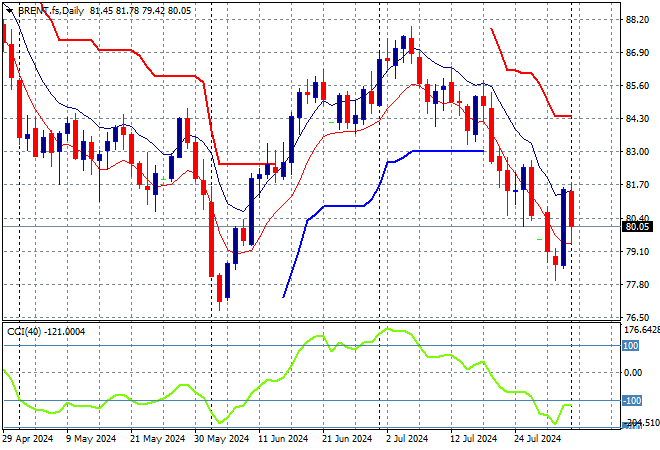The height and width of the screenshot is (450, 660).
Task: Click the 88.20 price axis label
Action: click(637, 20)
